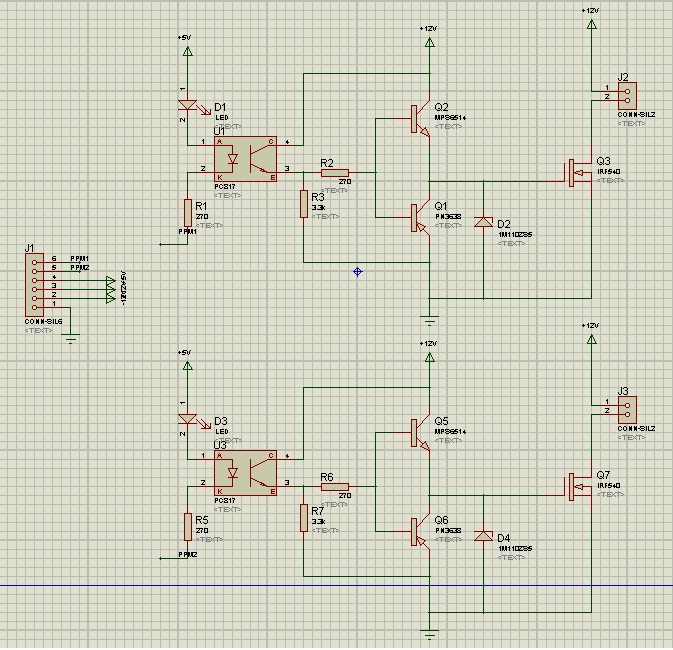
Task: Select the U3 PC817 optocoupler body
Action: [246, 473]
